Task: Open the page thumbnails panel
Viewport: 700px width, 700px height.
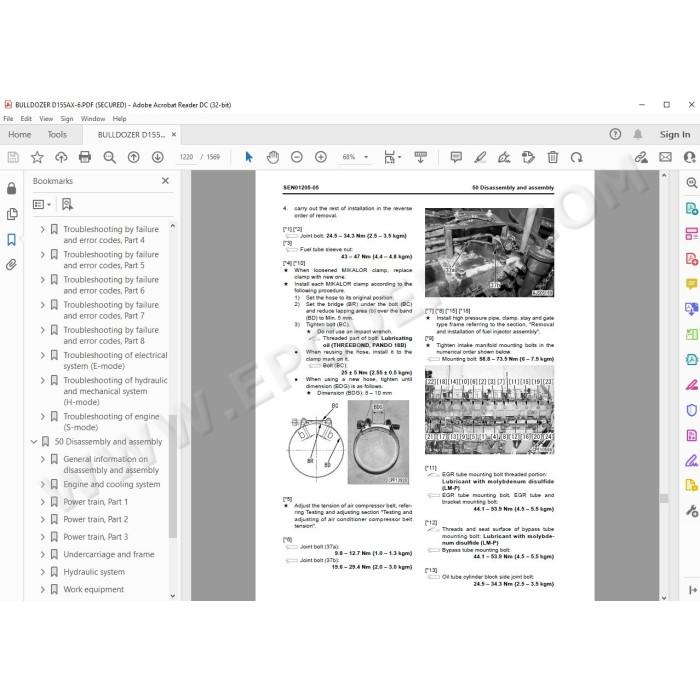Action: [x=12, y=214]
